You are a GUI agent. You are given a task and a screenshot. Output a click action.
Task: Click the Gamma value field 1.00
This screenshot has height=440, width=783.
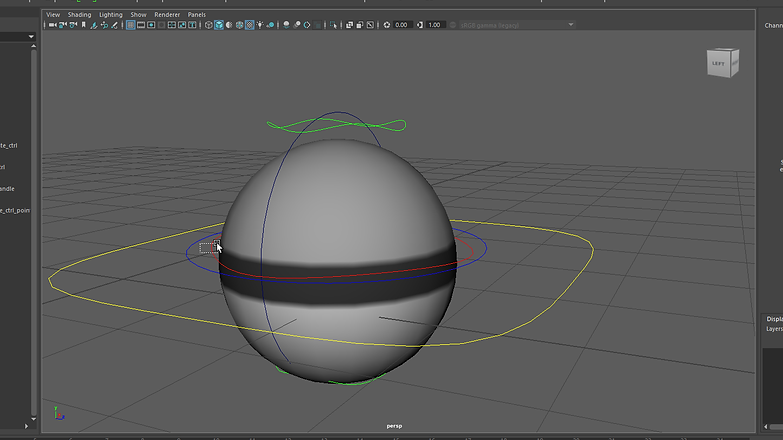435,25
